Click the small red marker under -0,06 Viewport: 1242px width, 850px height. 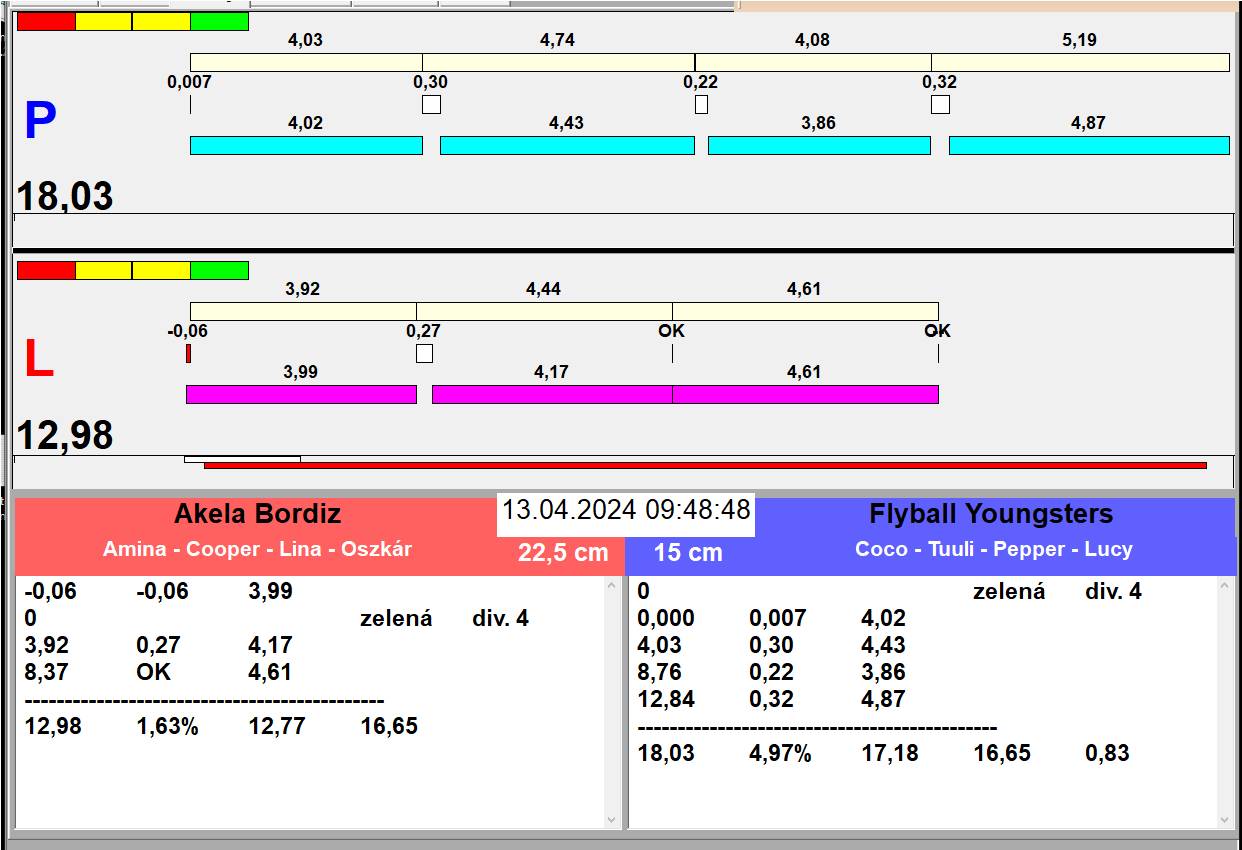click(188, 353)
